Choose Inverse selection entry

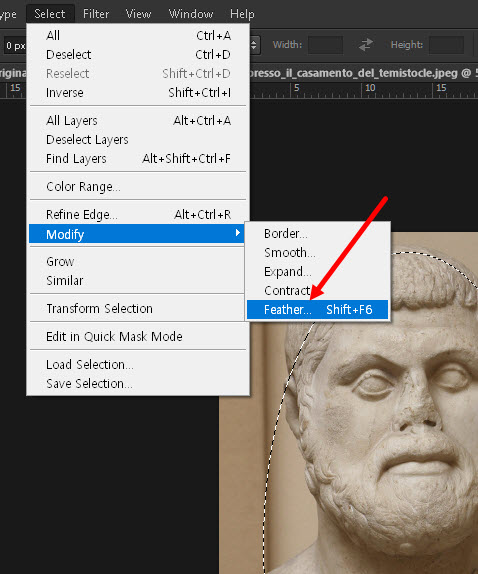point(138,93)
